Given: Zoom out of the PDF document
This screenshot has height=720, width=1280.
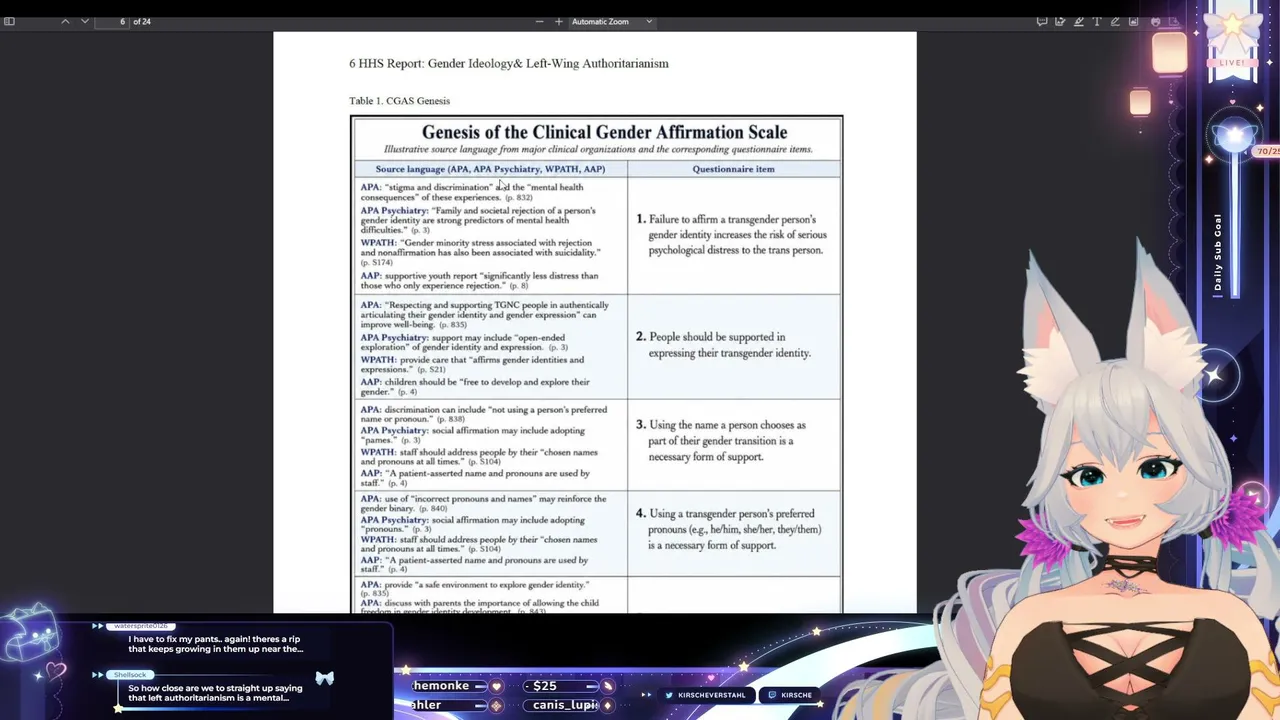Looking at the screenshot, I should coord(540,21).
